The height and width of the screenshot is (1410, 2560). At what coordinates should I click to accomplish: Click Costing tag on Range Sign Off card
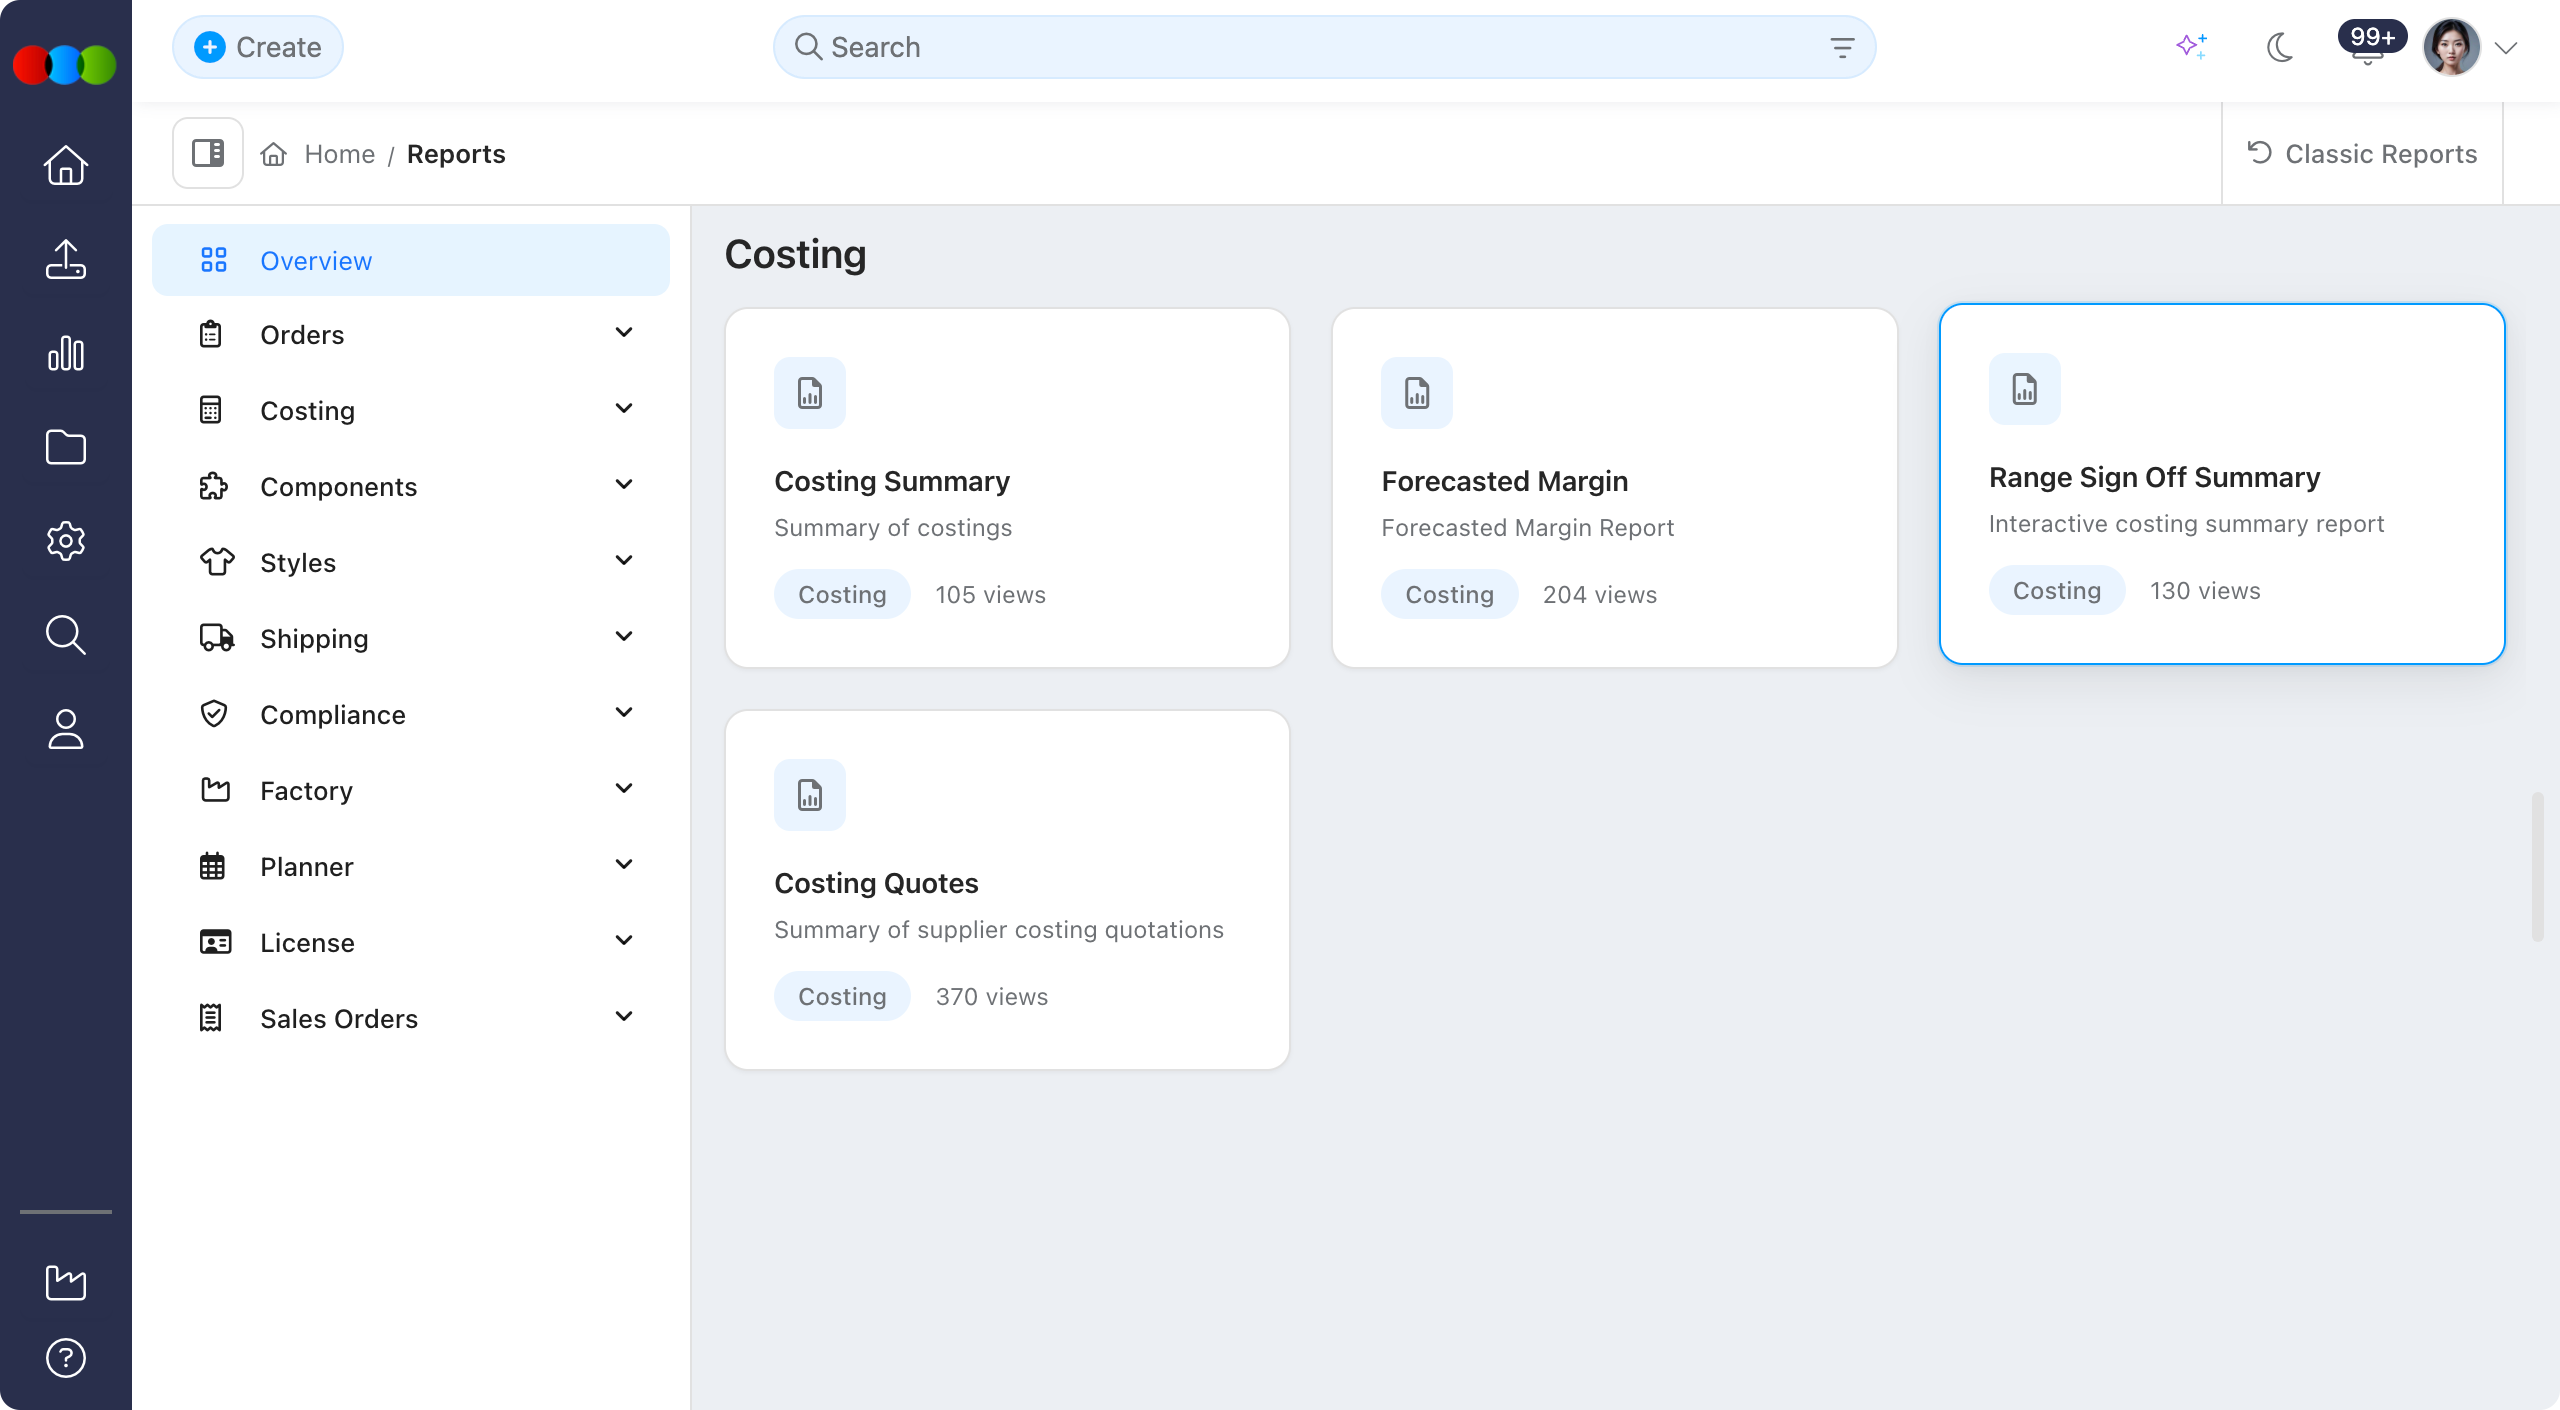(2057, 590)
